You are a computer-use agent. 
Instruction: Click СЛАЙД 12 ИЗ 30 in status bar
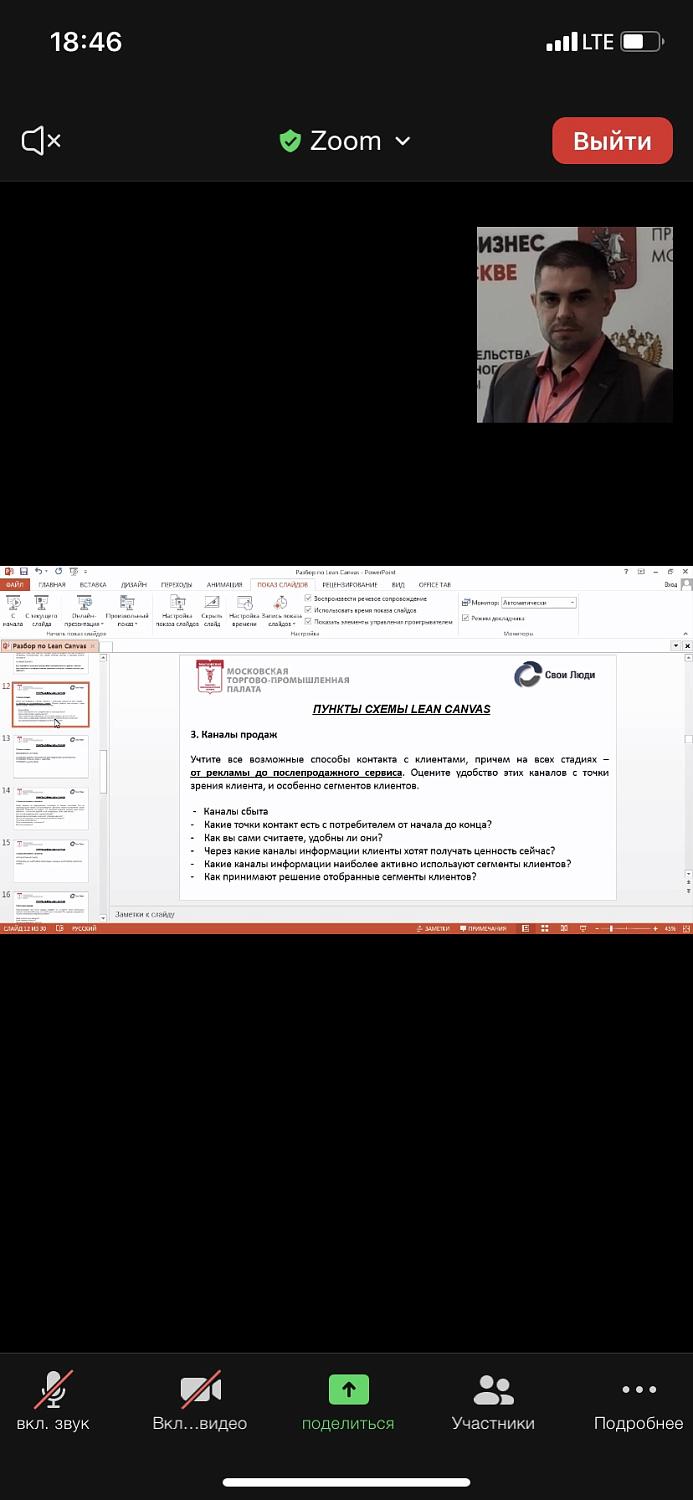[x=24, y=929]
